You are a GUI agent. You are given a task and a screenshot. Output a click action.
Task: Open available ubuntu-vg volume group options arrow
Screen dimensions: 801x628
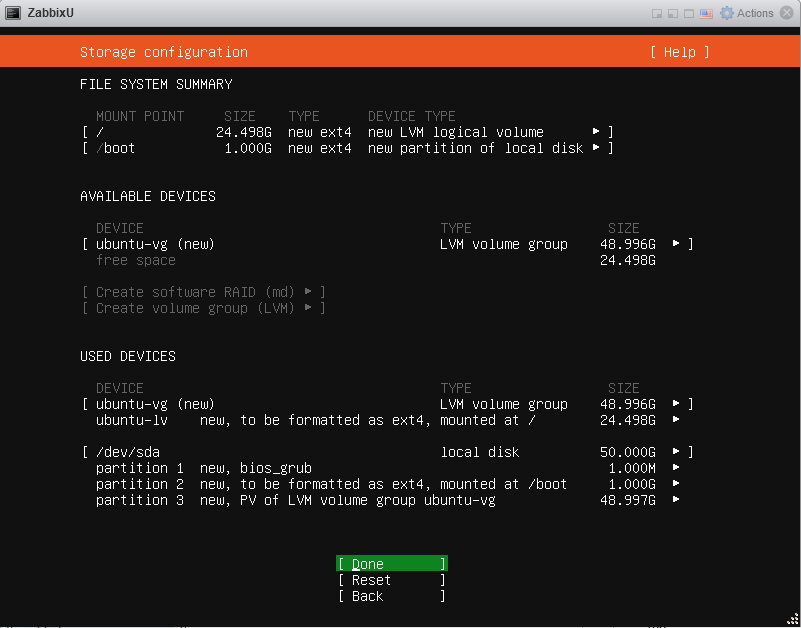click(x=676, y=244)
